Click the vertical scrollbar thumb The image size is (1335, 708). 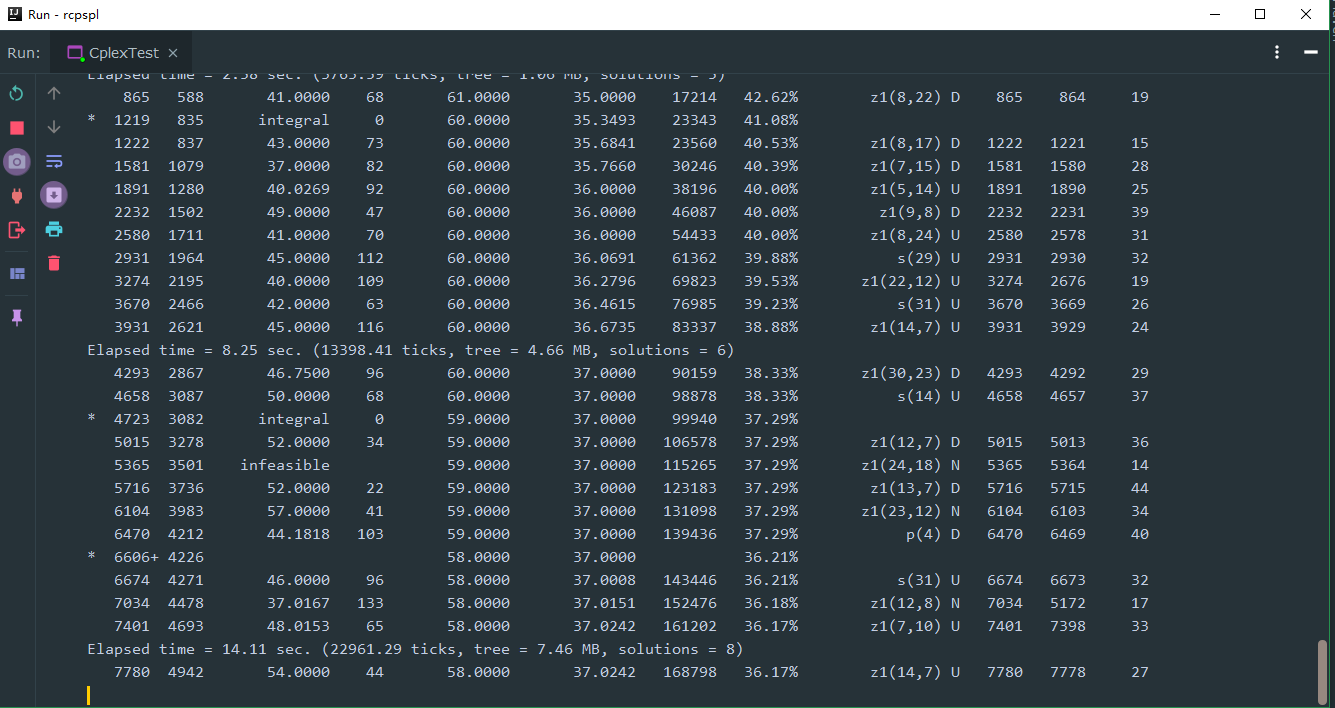[1324, 672]
